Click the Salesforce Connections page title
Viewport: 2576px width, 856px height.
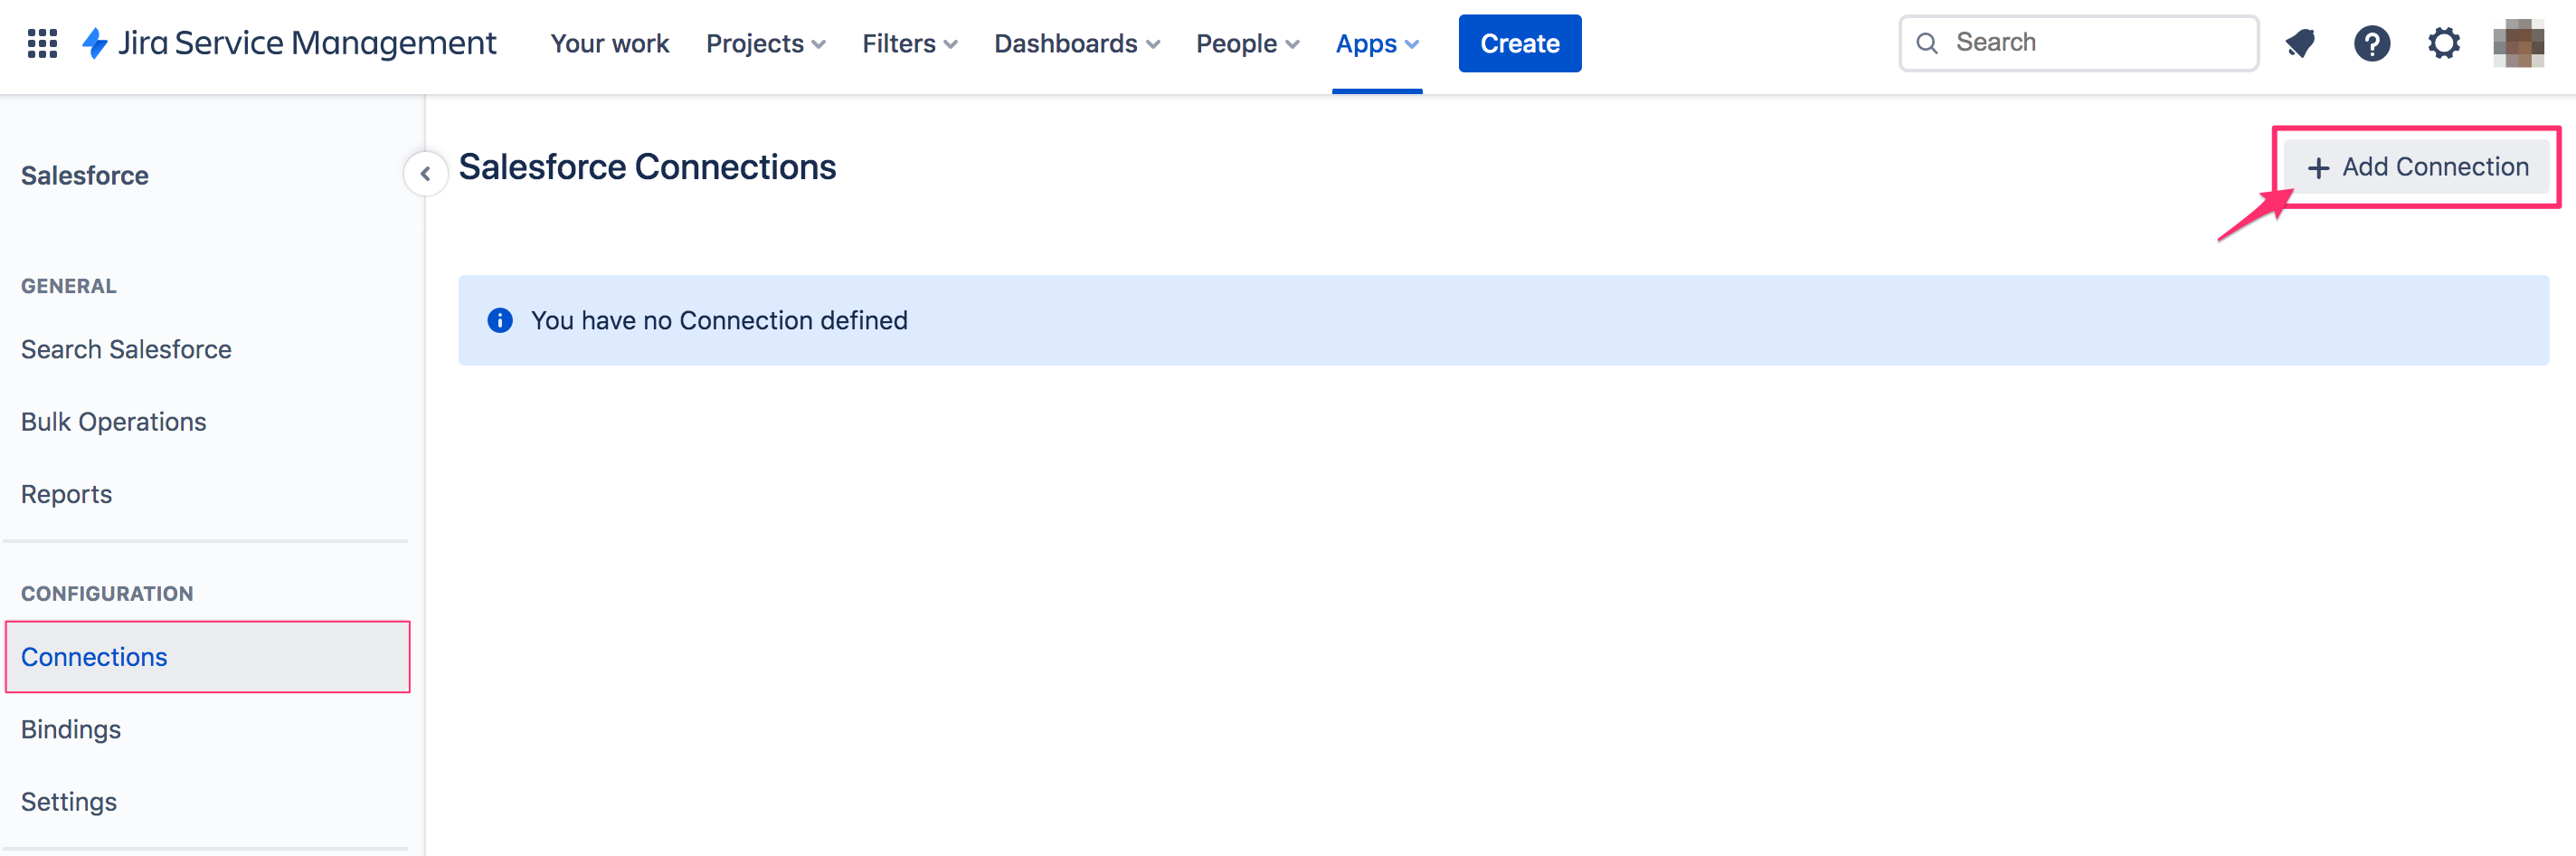(x=647, y=167)
